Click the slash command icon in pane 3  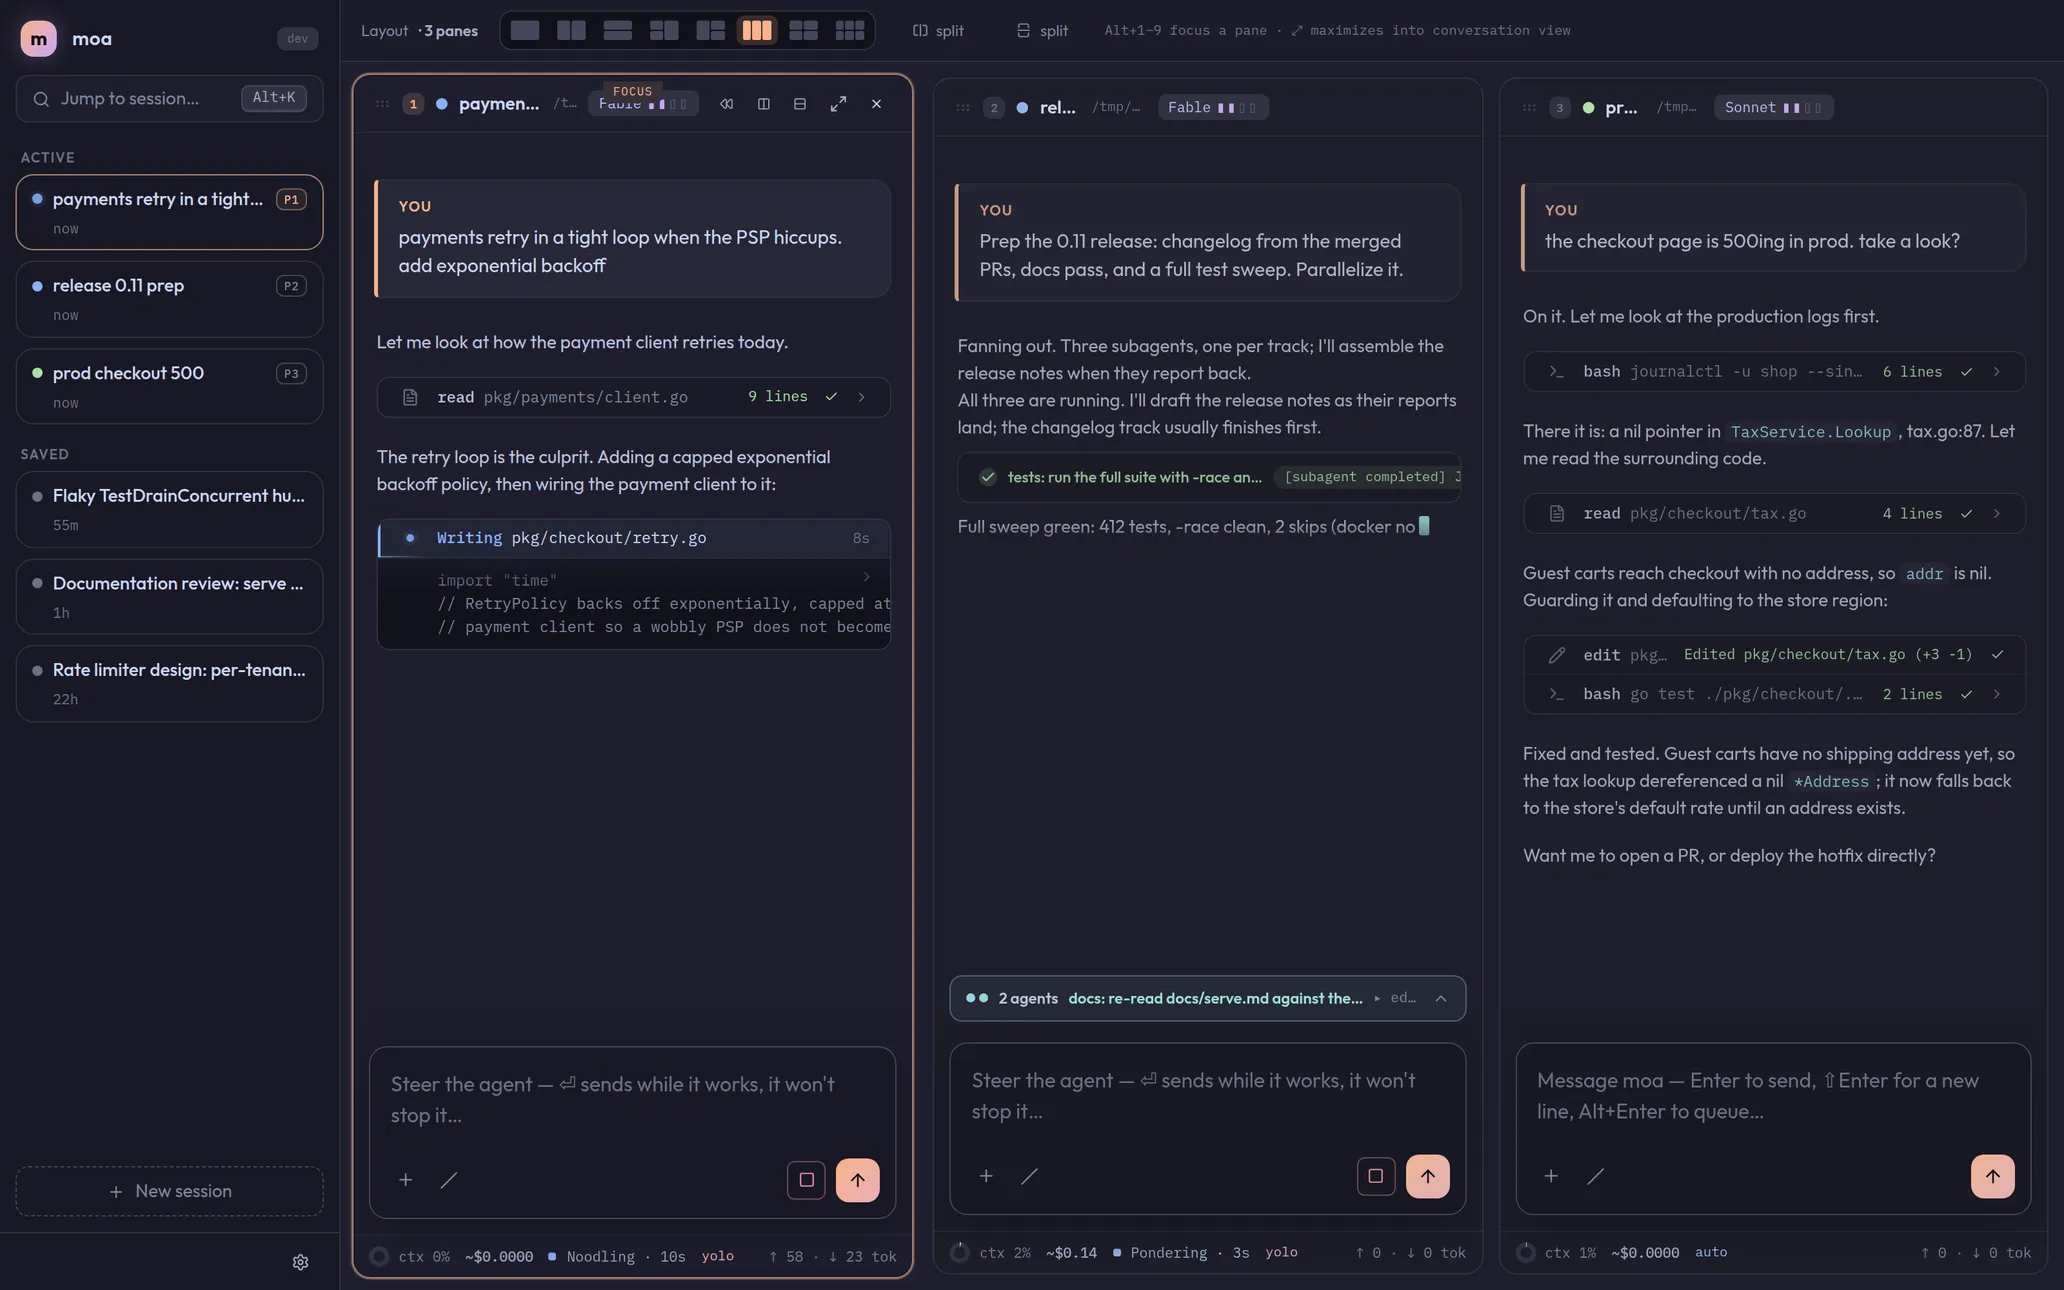click(1595, 1176)
